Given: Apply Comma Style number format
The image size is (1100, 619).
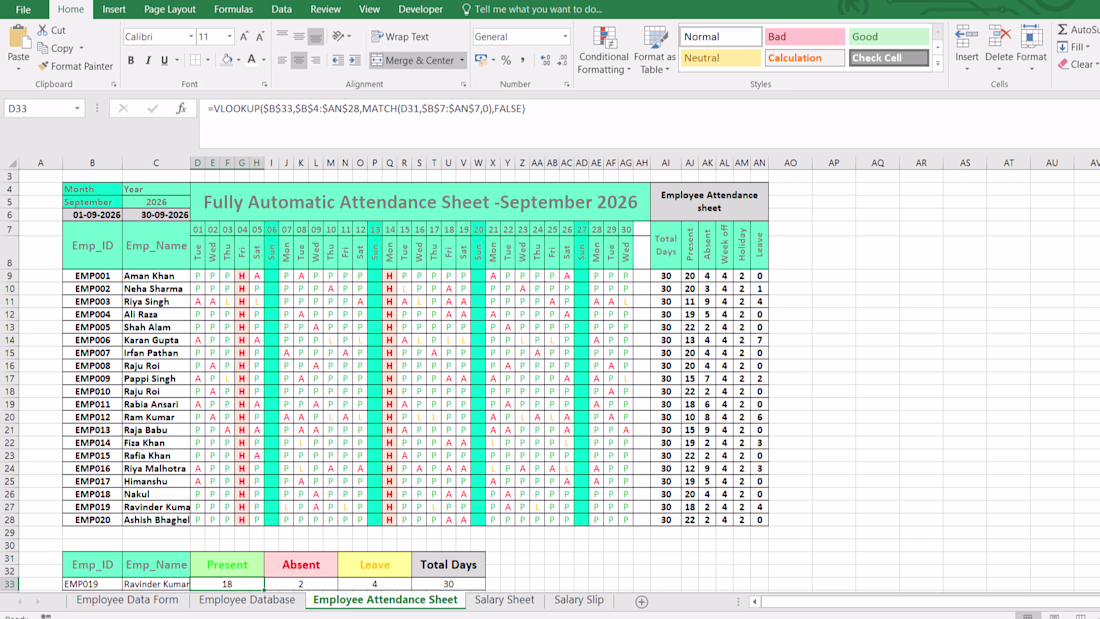Looking at the screenshot, I should pos(523,60).
